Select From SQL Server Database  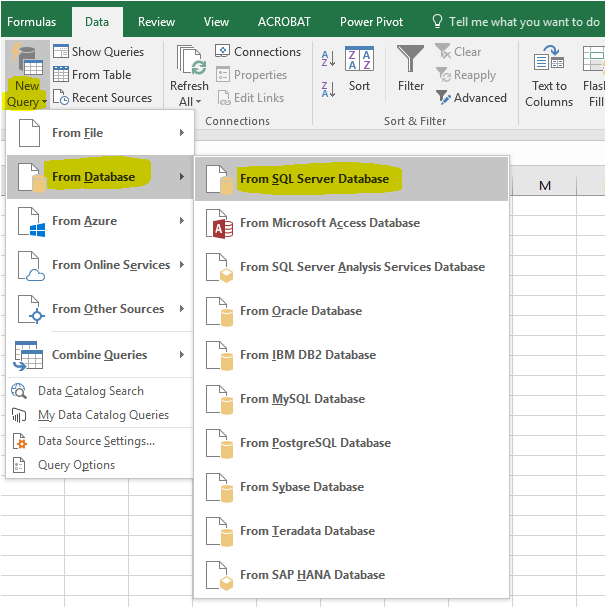coord(314,179)
